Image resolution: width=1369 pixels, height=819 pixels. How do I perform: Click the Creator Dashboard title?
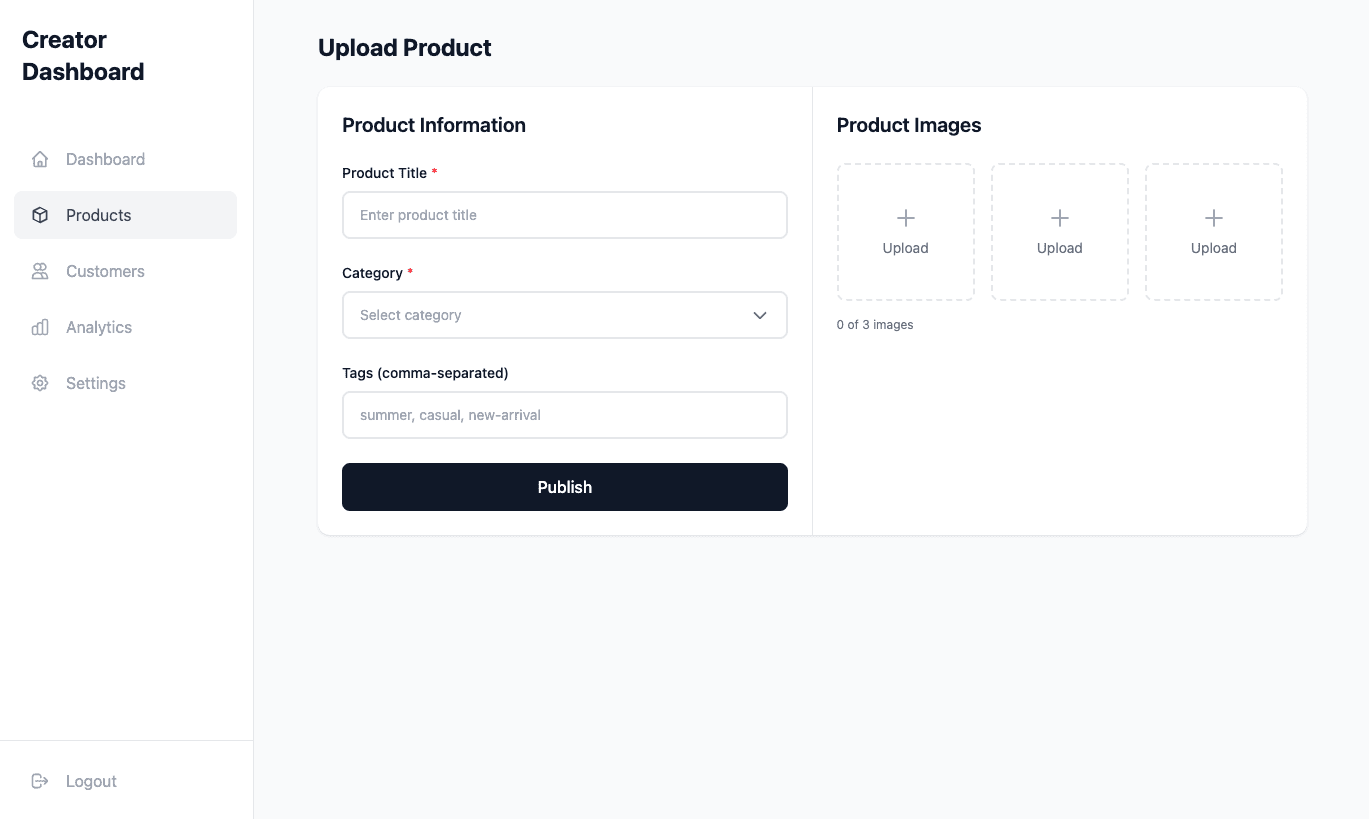click(83, 55)
